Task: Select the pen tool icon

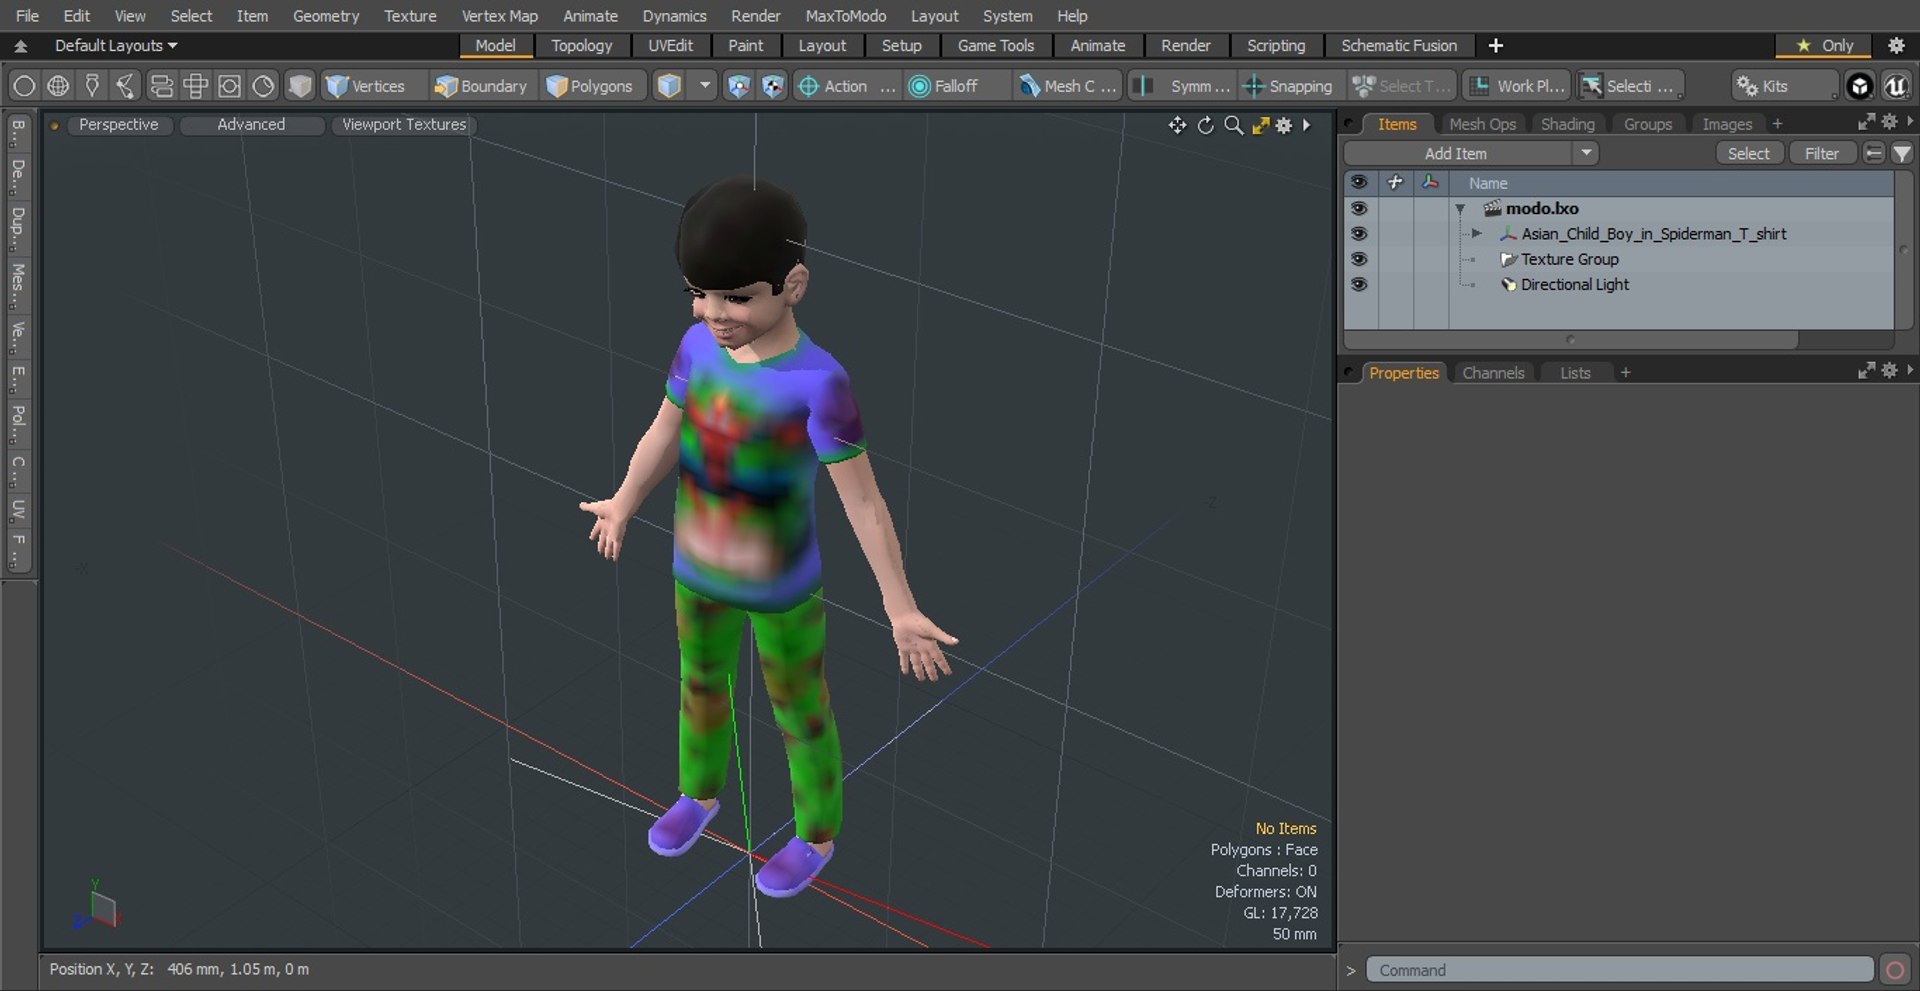Action: click(92, 86)
